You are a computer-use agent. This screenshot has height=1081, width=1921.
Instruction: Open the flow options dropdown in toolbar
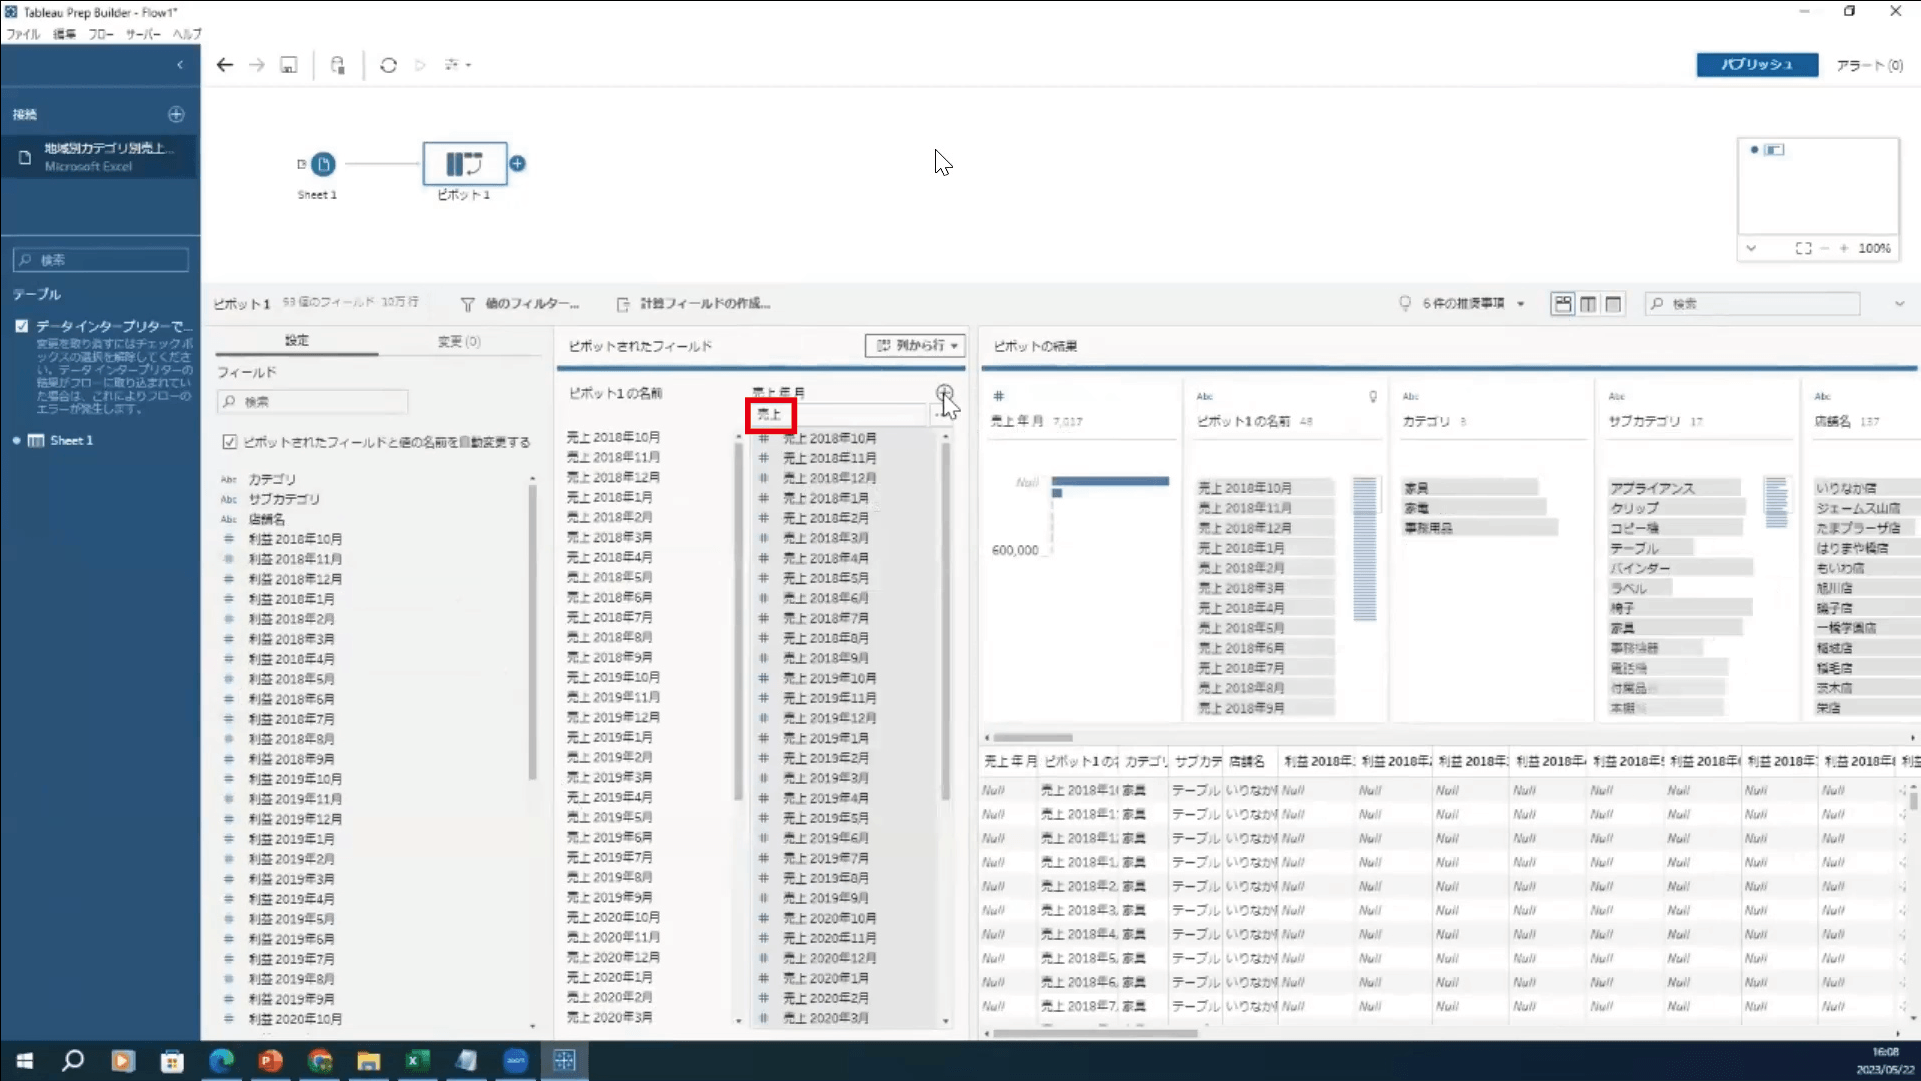click(x=458, y=65)
